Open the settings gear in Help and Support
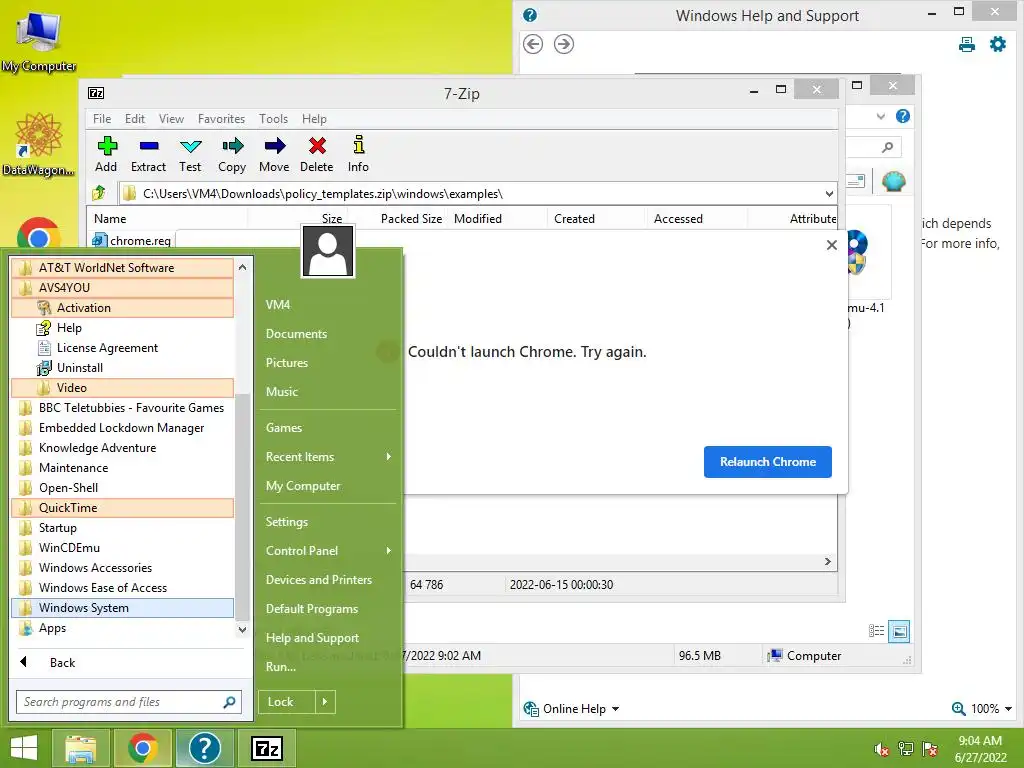Viewport: 1024px width, 768px height. coord(998,44)
